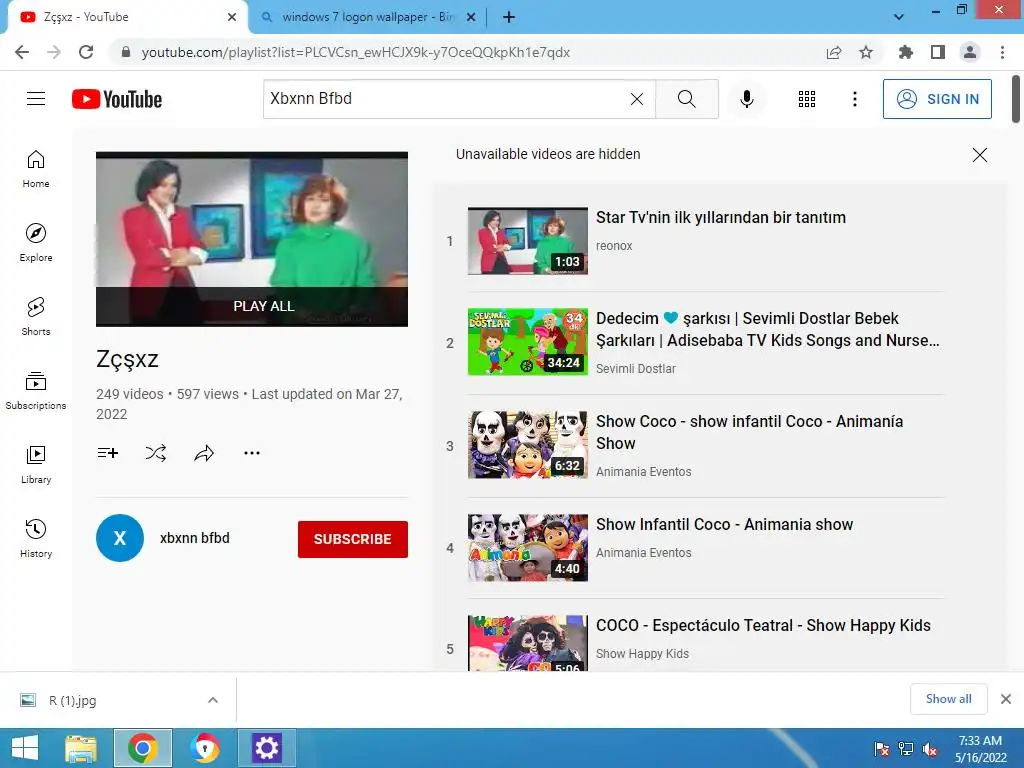The height and width of the screenshot is (768, 1024).
Task: Open Library in the sidebar
Action: (36, 464)
